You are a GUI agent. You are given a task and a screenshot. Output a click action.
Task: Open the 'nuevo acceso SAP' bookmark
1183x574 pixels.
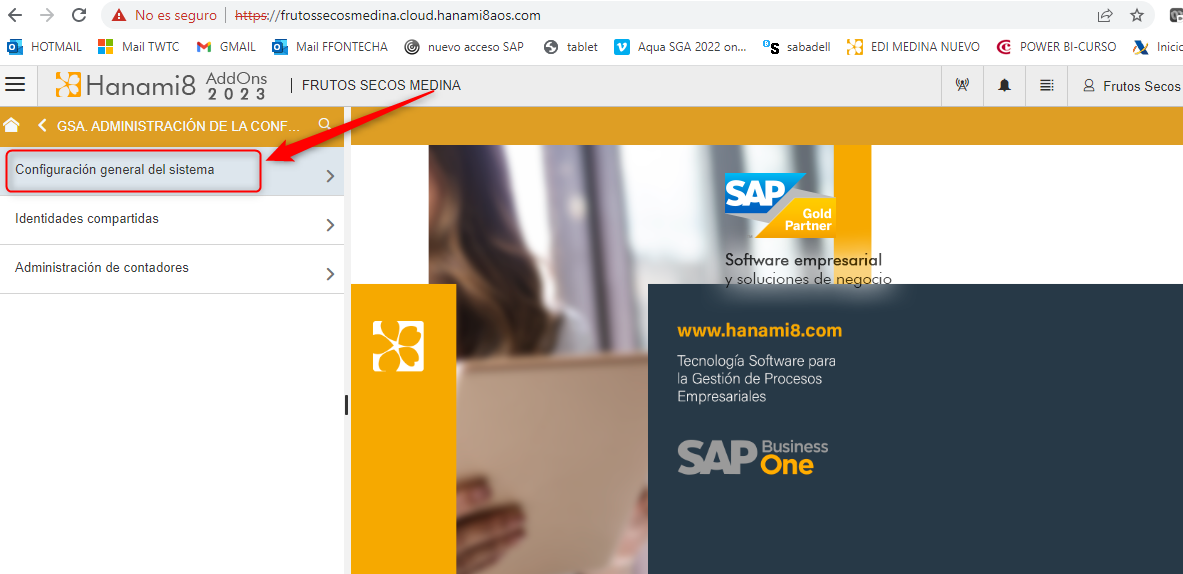[x=464, y=47]
